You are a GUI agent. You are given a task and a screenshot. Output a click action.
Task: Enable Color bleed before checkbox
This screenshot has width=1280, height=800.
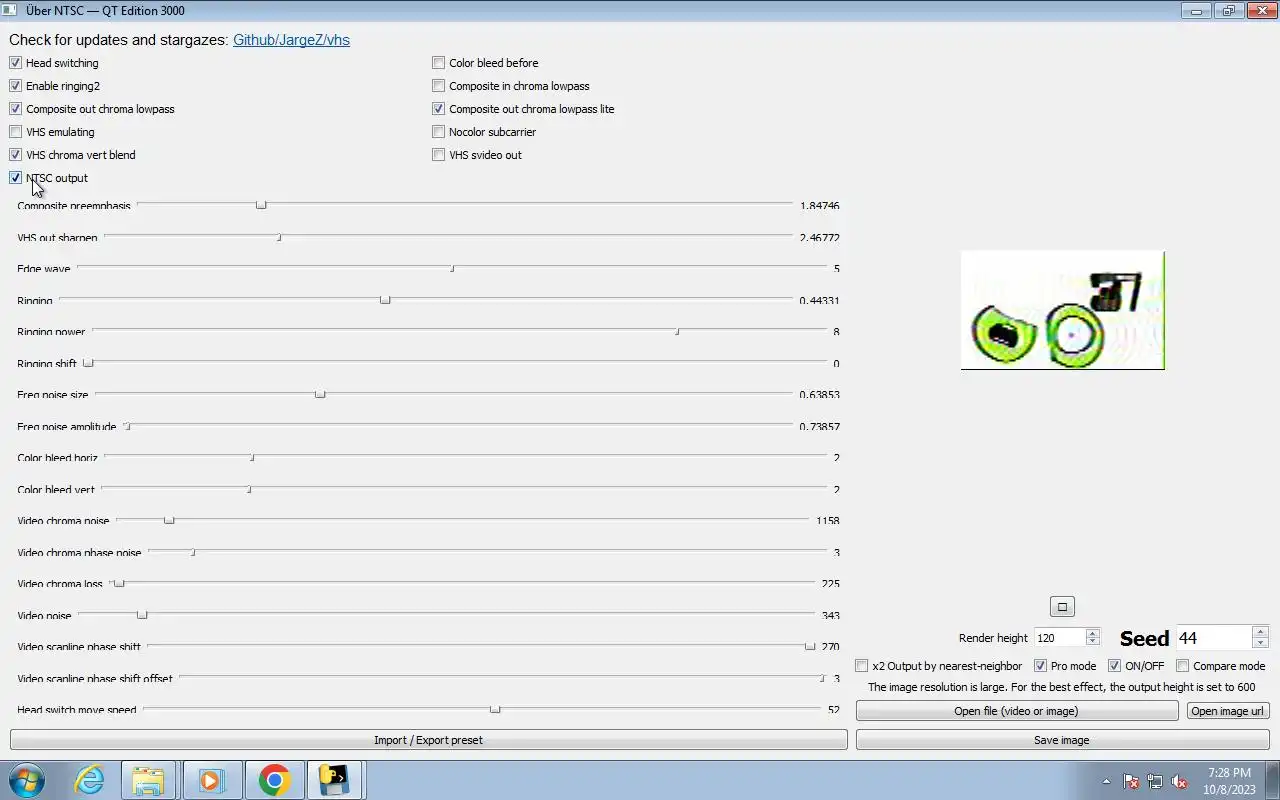(438, 63)
